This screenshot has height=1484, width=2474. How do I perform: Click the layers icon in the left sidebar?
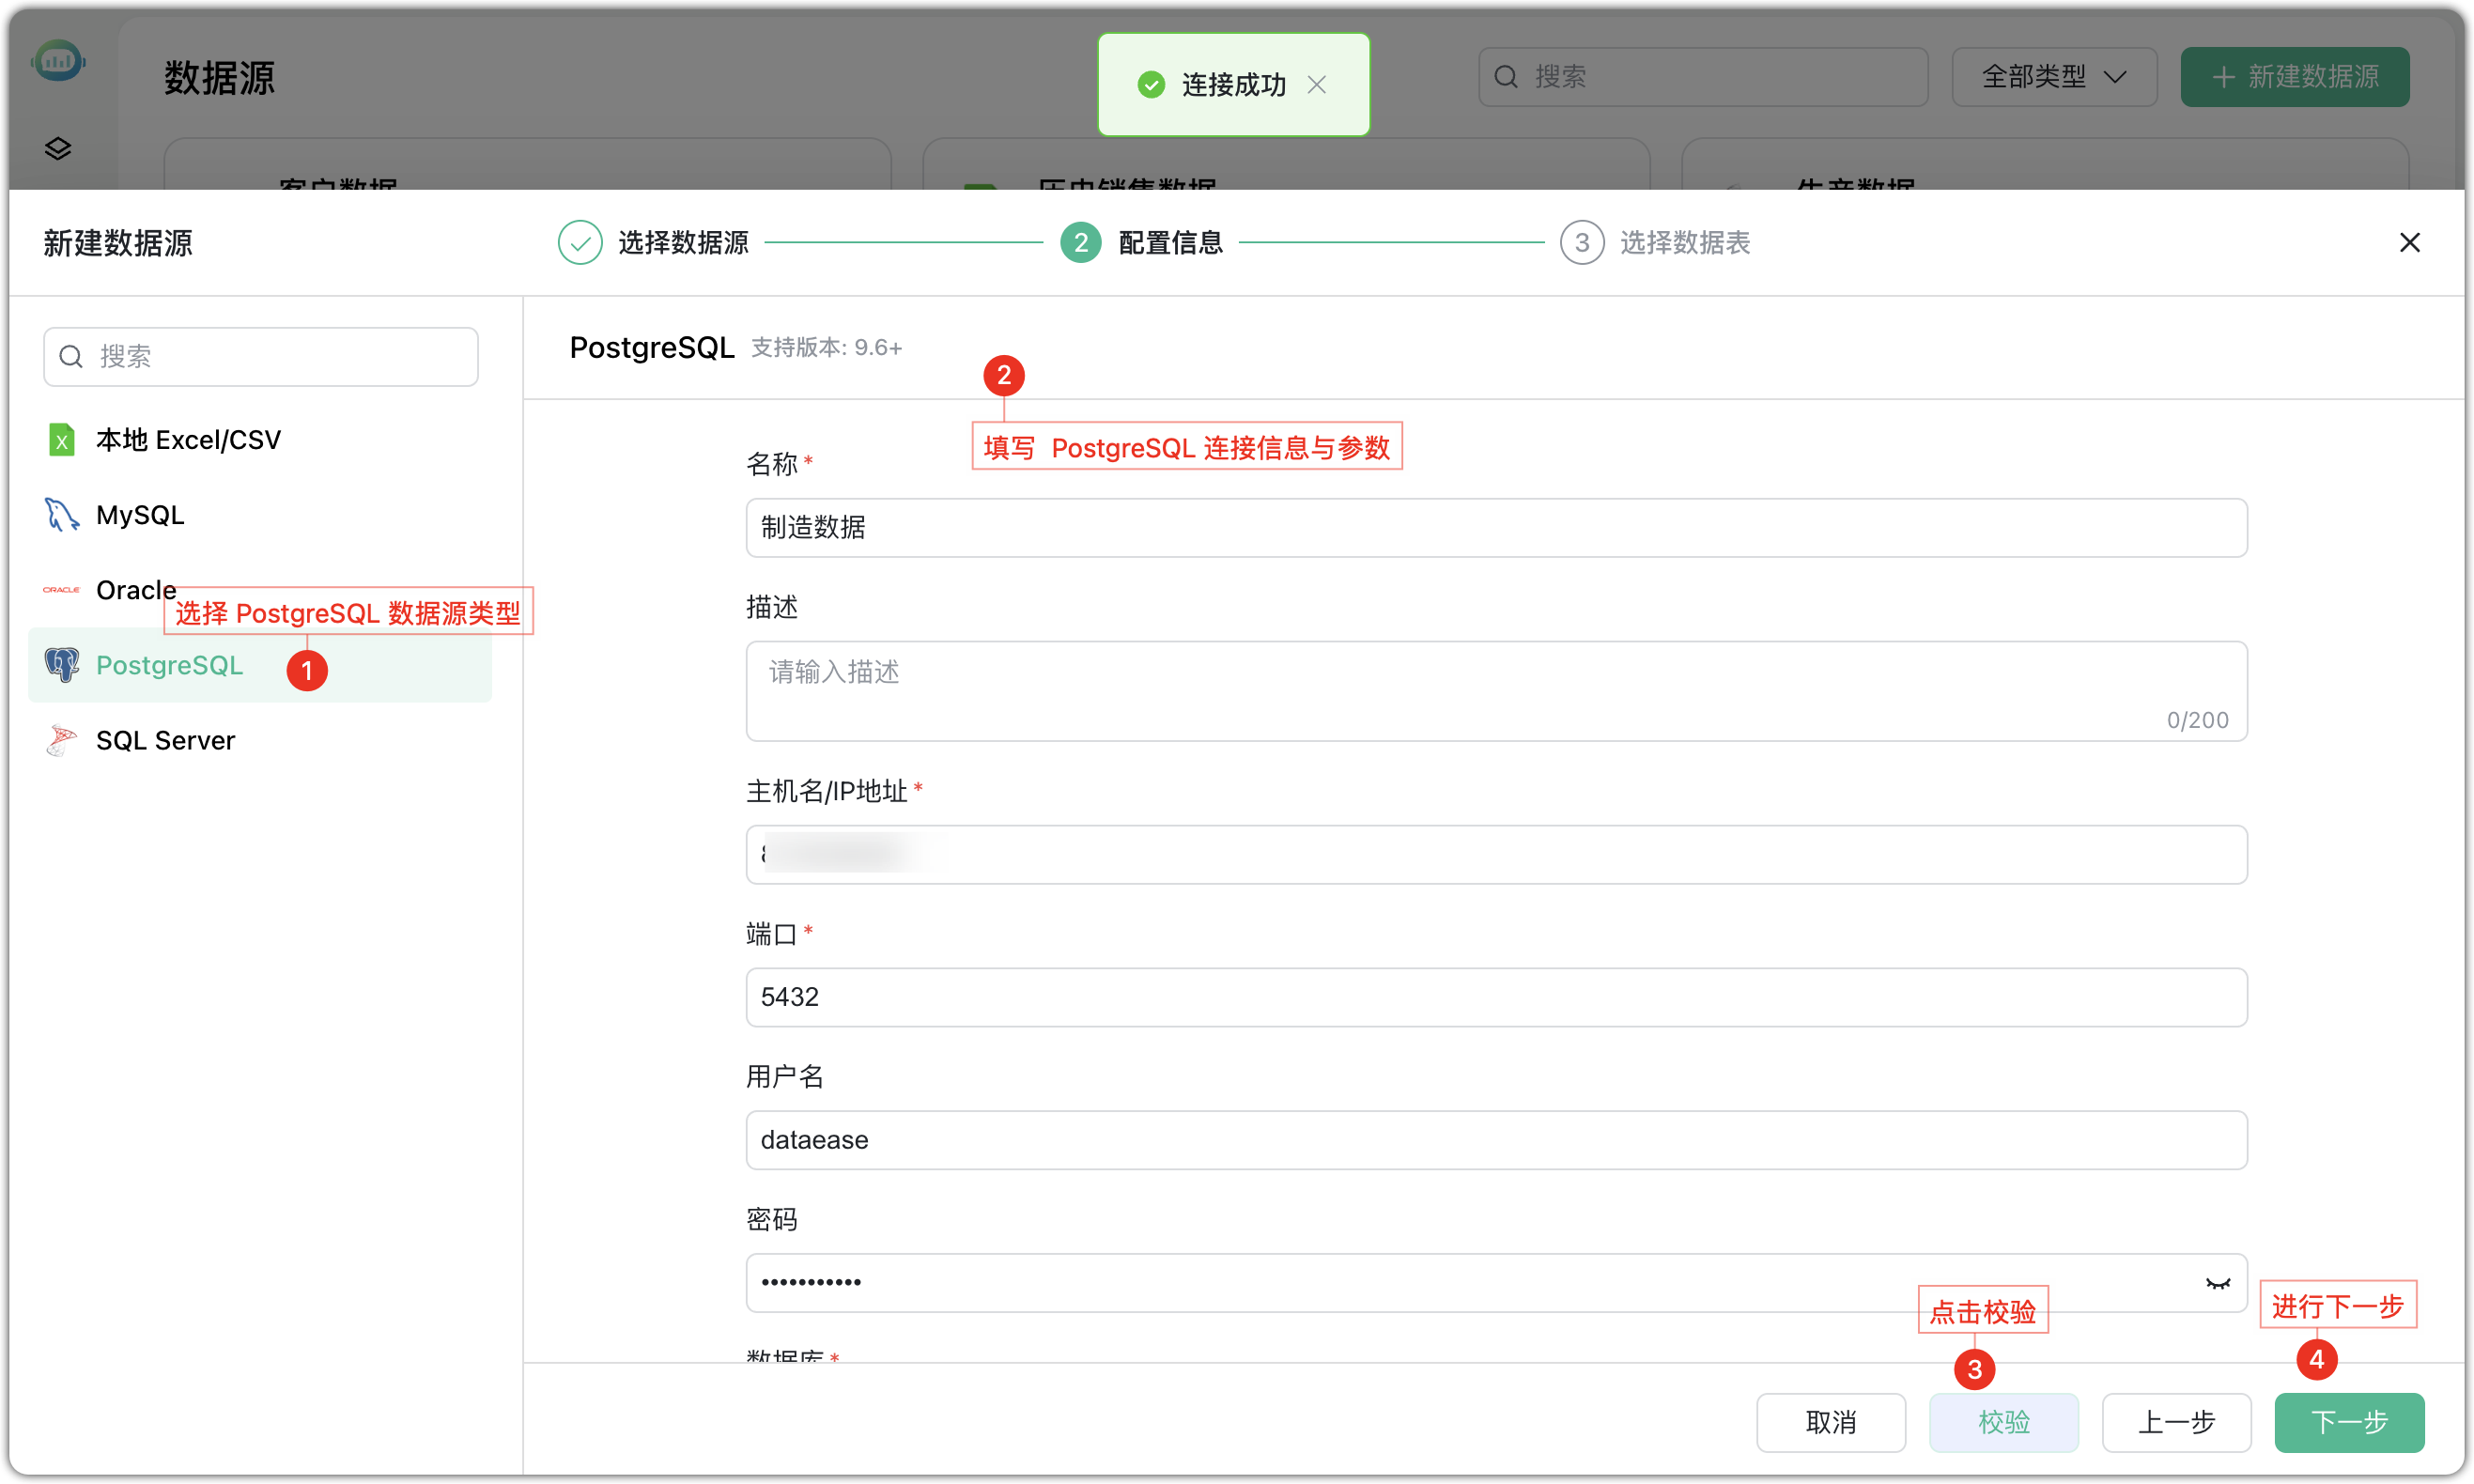pos(58,148)
